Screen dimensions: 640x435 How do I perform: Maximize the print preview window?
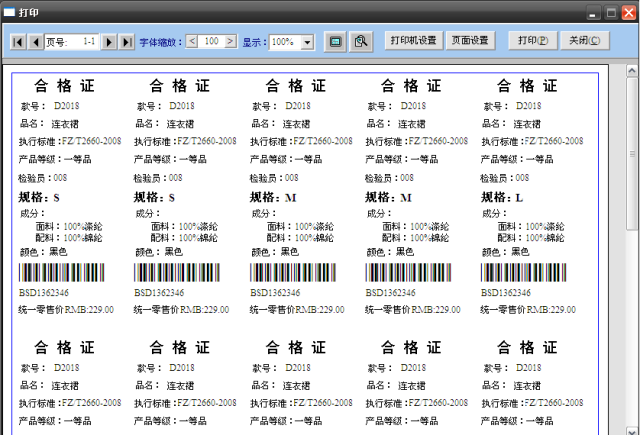pos(611,11)
